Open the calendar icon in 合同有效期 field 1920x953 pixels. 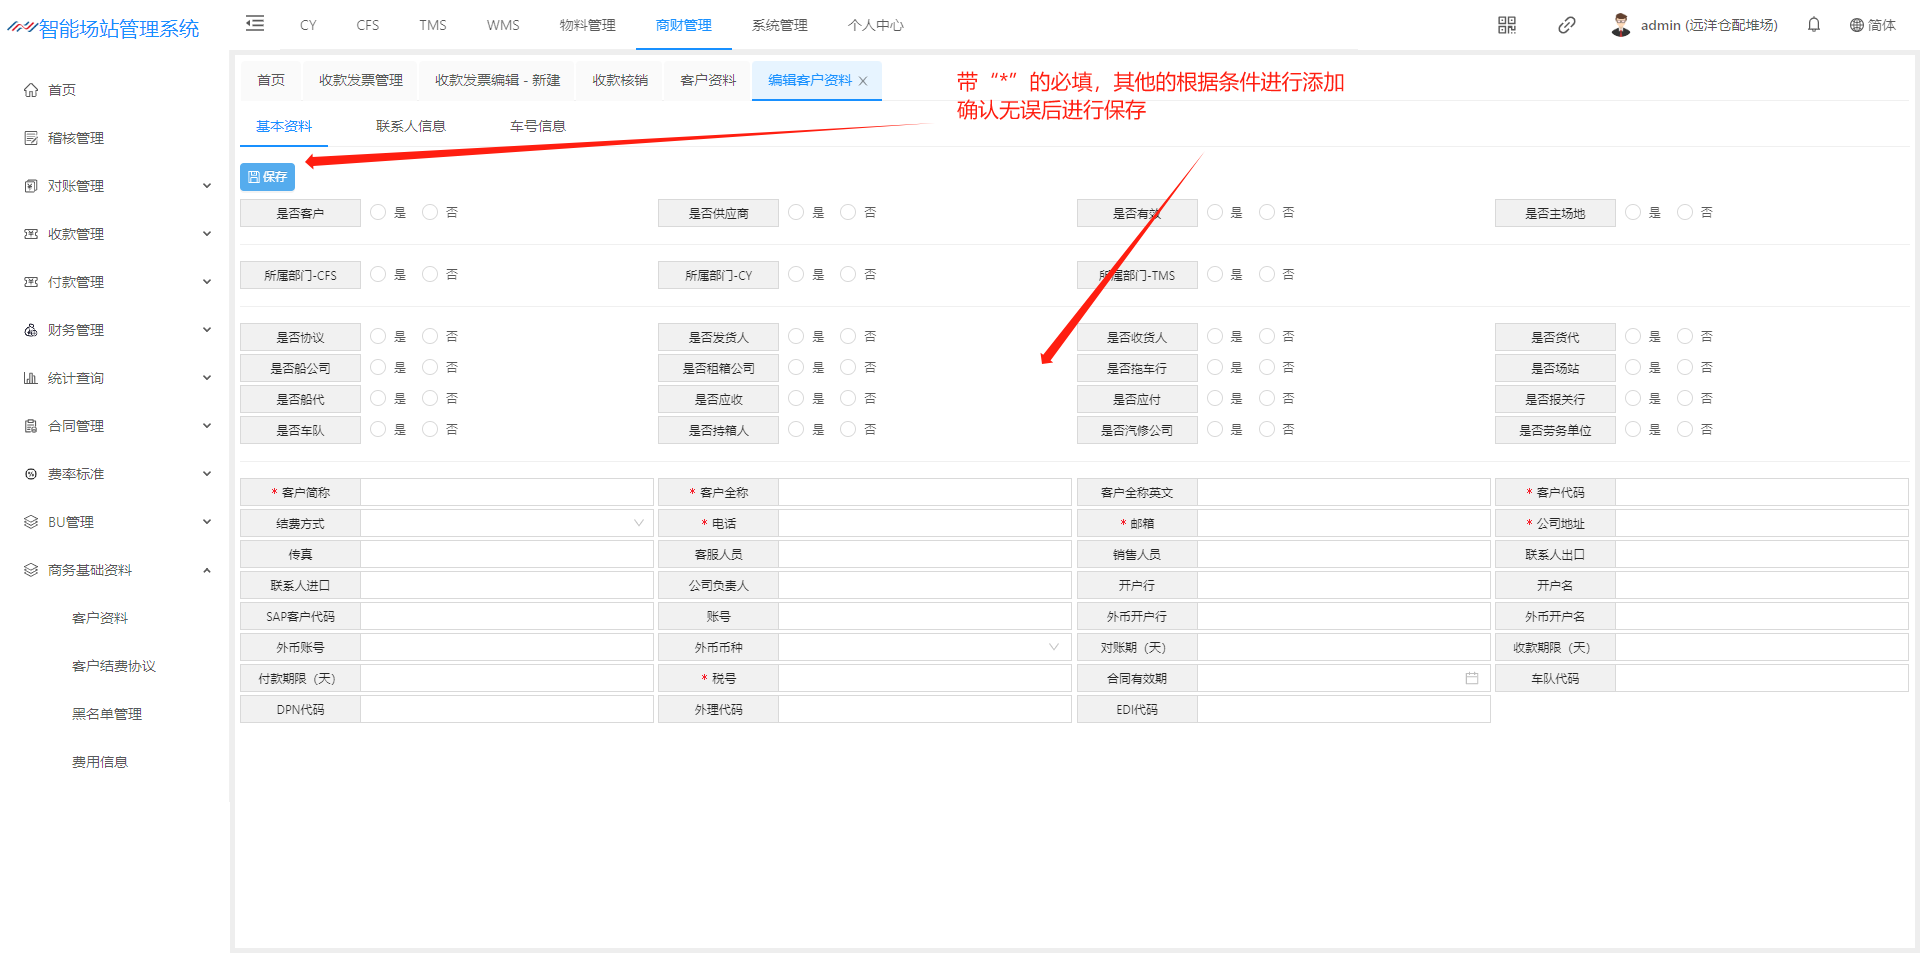pyautogui.click(x=1471, y=678)
